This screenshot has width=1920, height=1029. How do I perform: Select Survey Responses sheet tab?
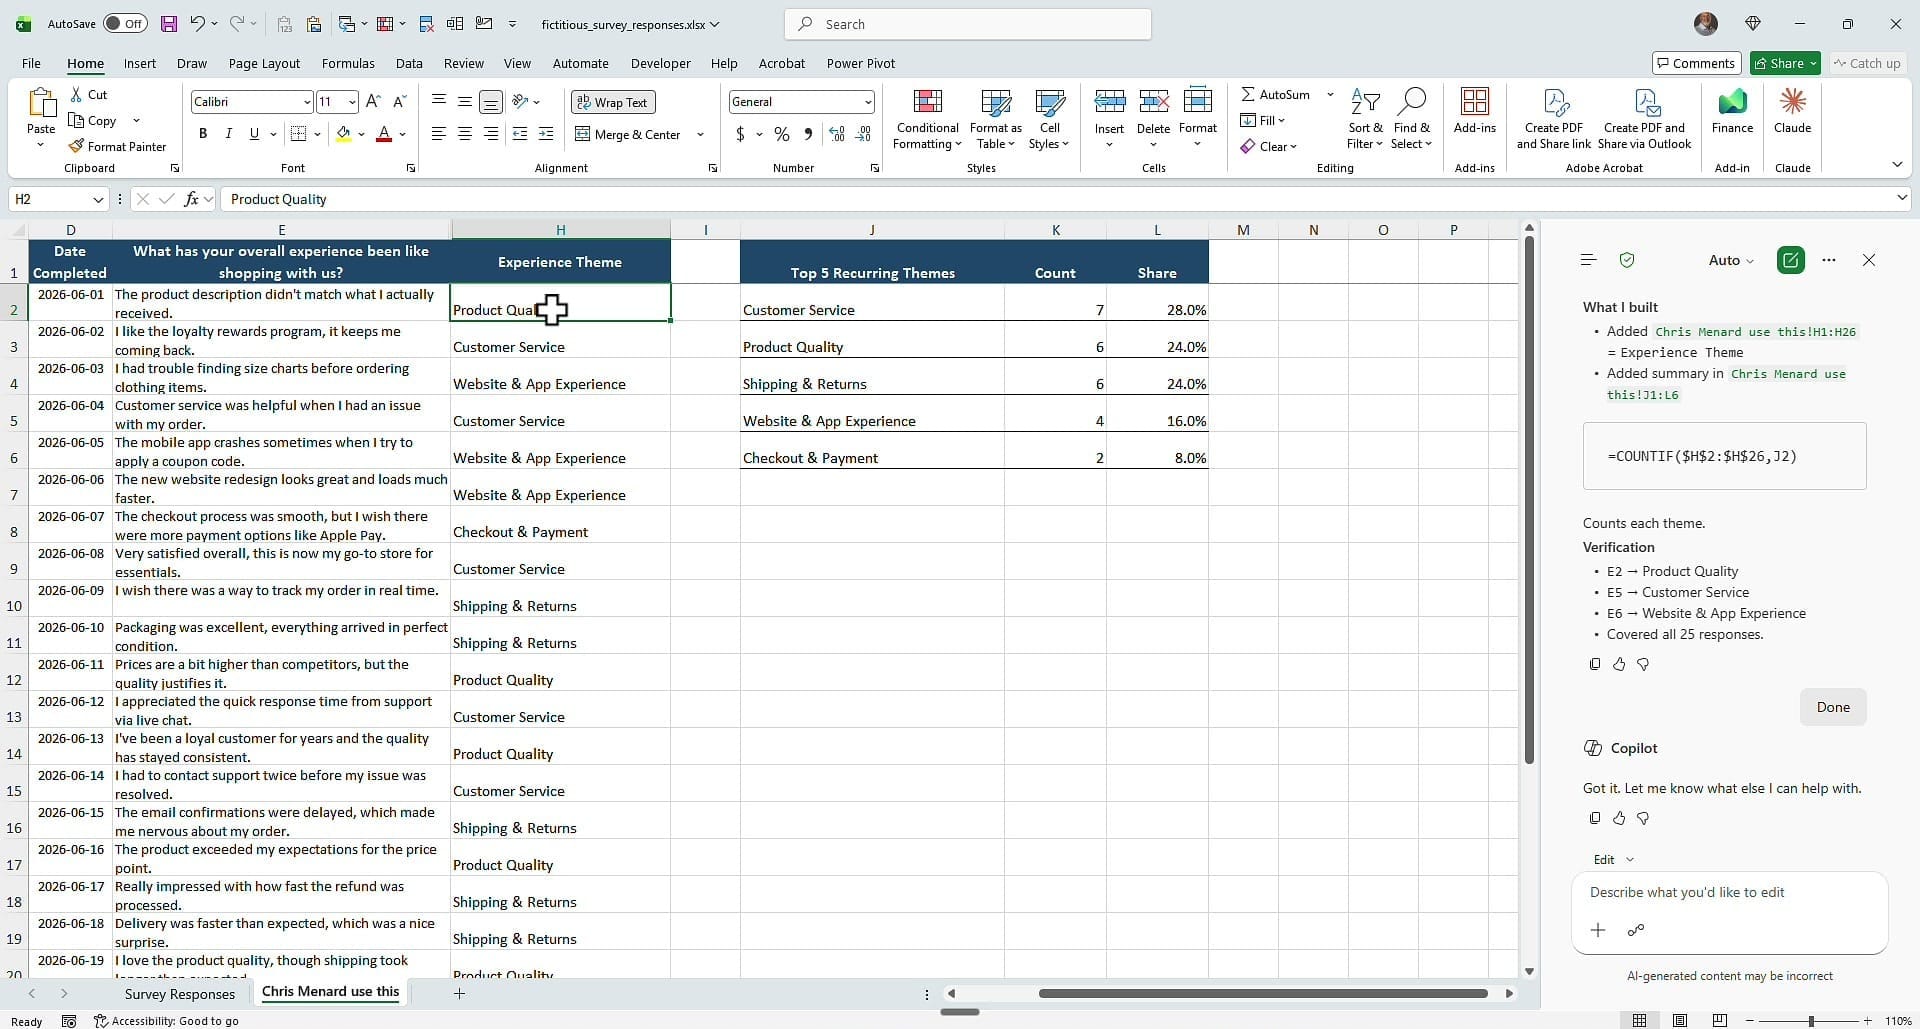pyautogui.click(x=180, y=993)
